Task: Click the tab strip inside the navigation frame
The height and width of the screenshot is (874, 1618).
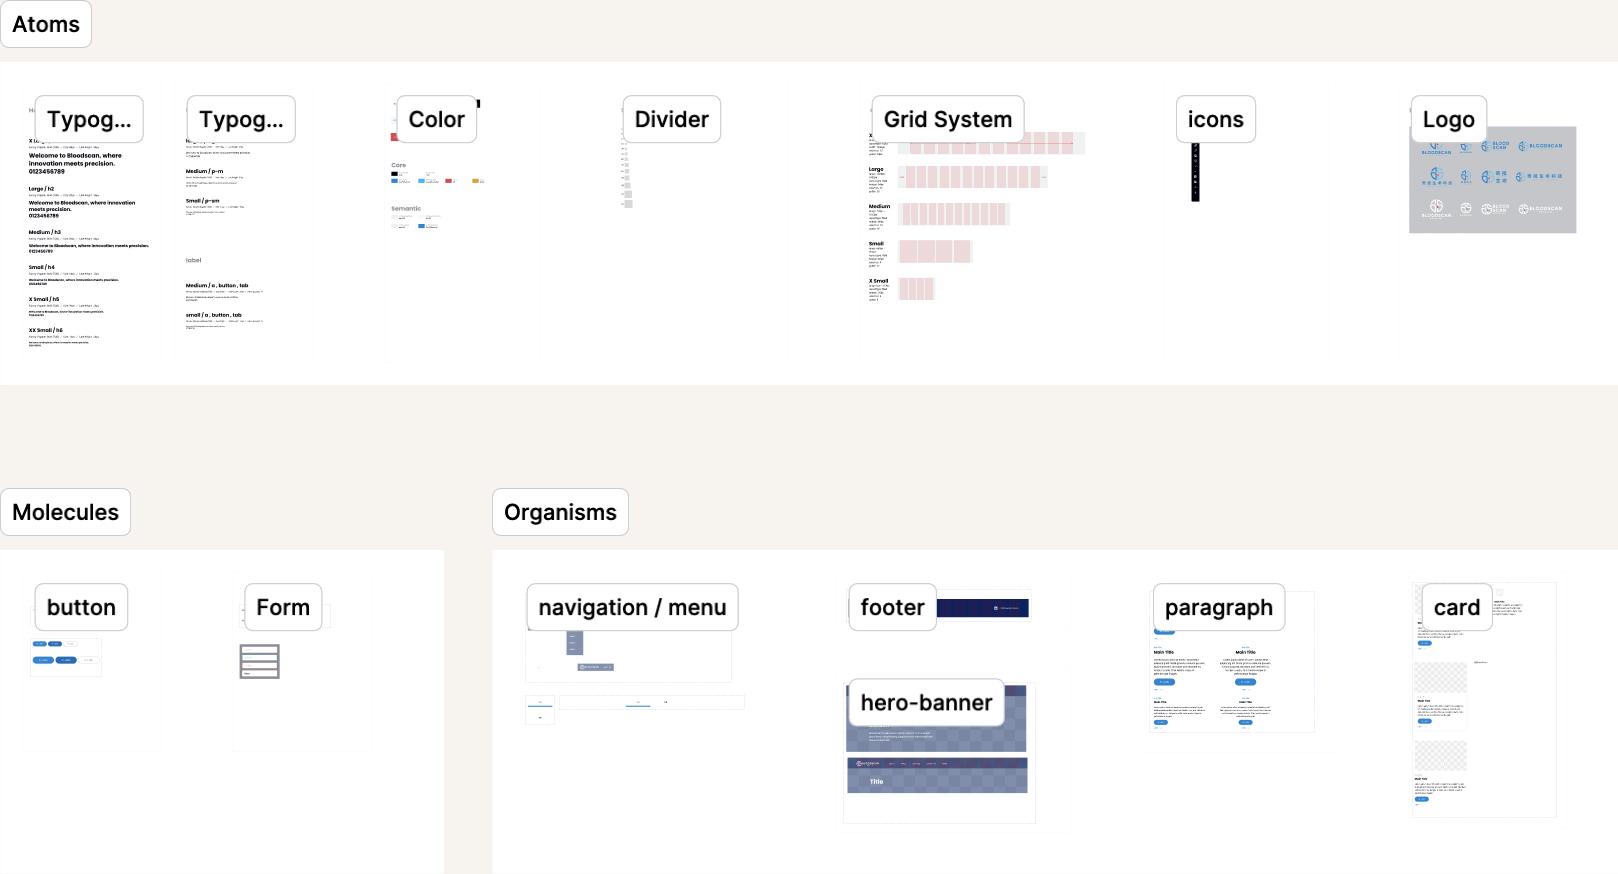Action: tap(652, 702)
